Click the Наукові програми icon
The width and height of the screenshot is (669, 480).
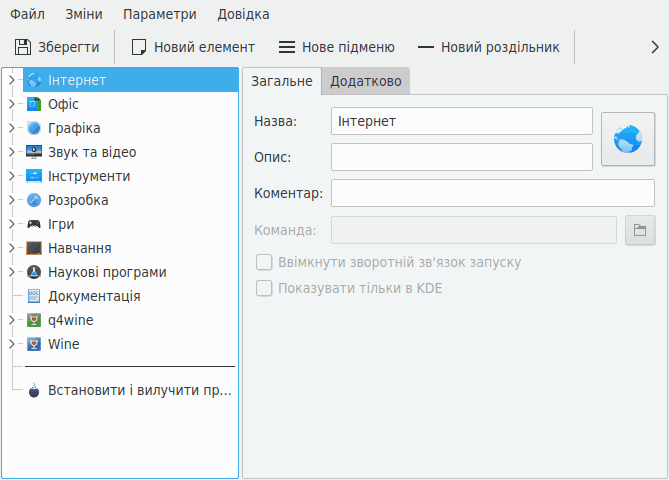click(x=34, y=272)
